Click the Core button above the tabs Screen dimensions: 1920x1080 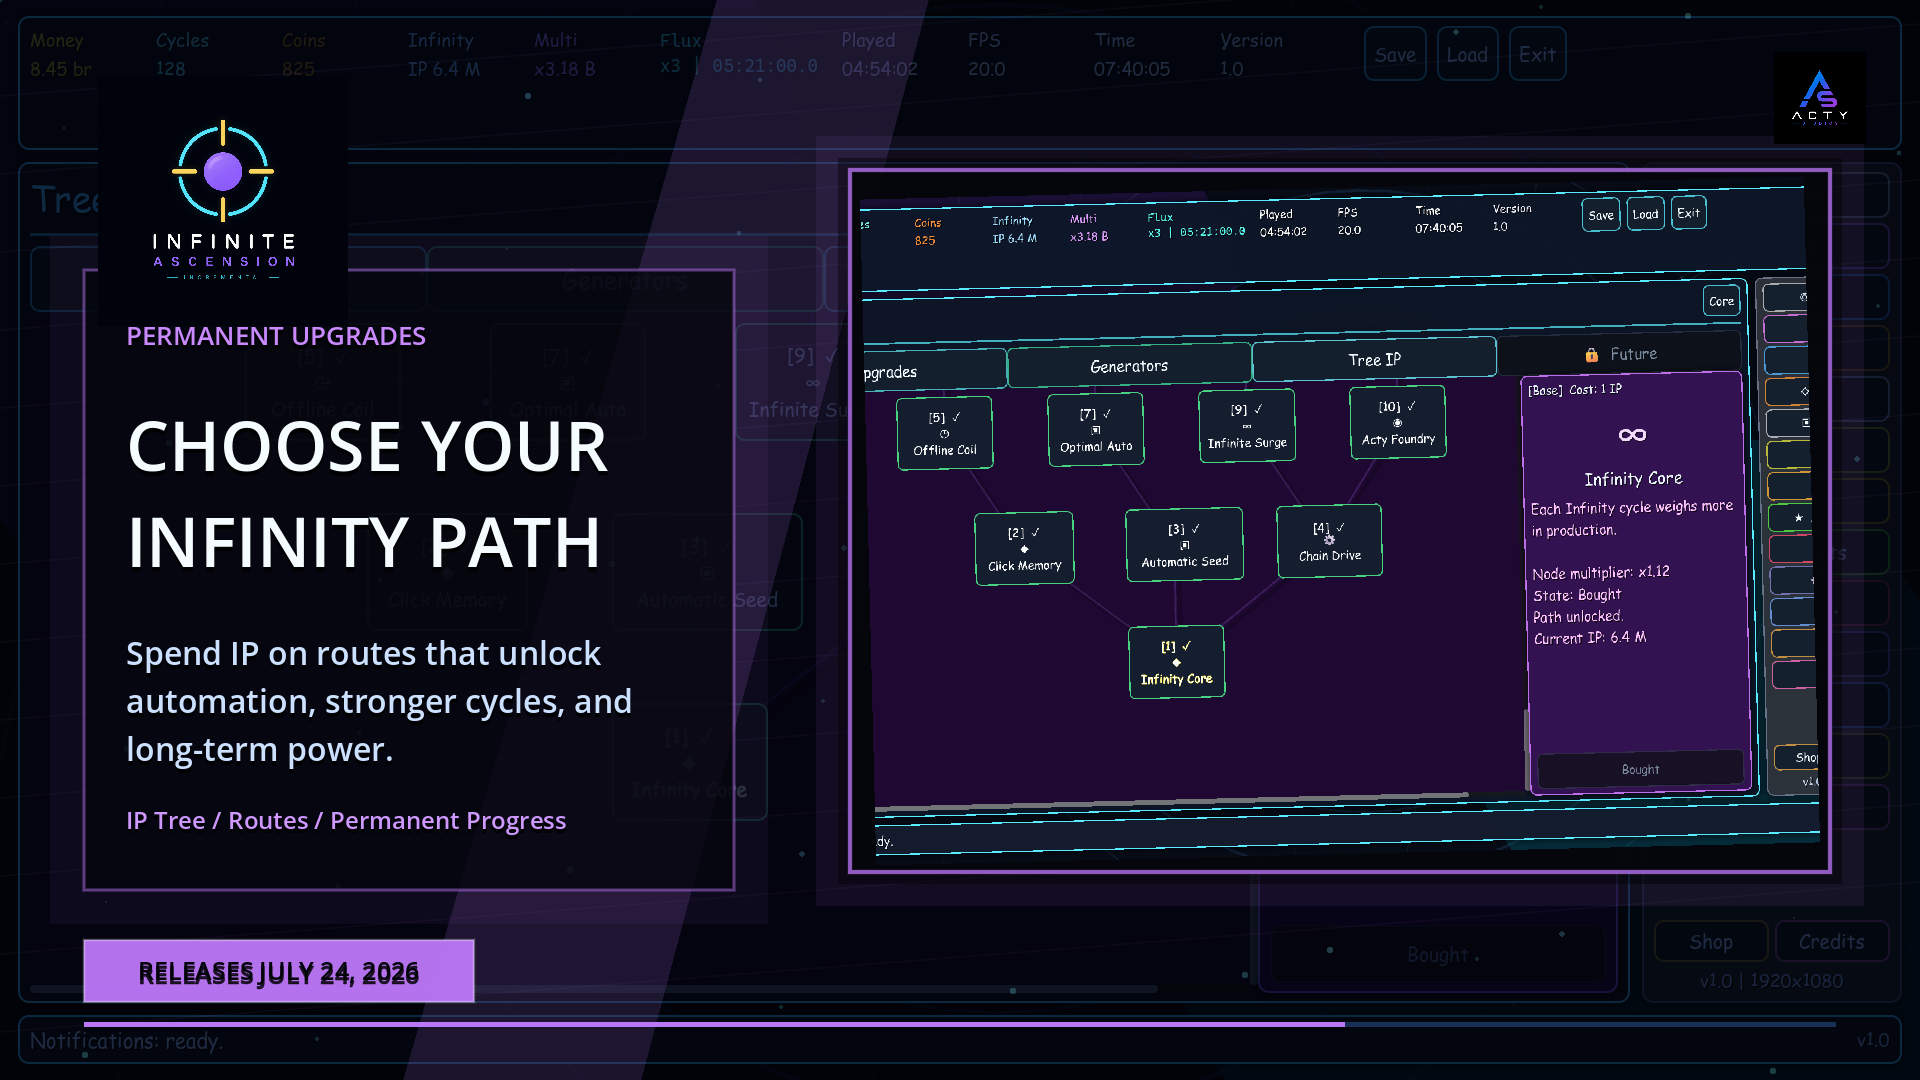[1721, 301]
